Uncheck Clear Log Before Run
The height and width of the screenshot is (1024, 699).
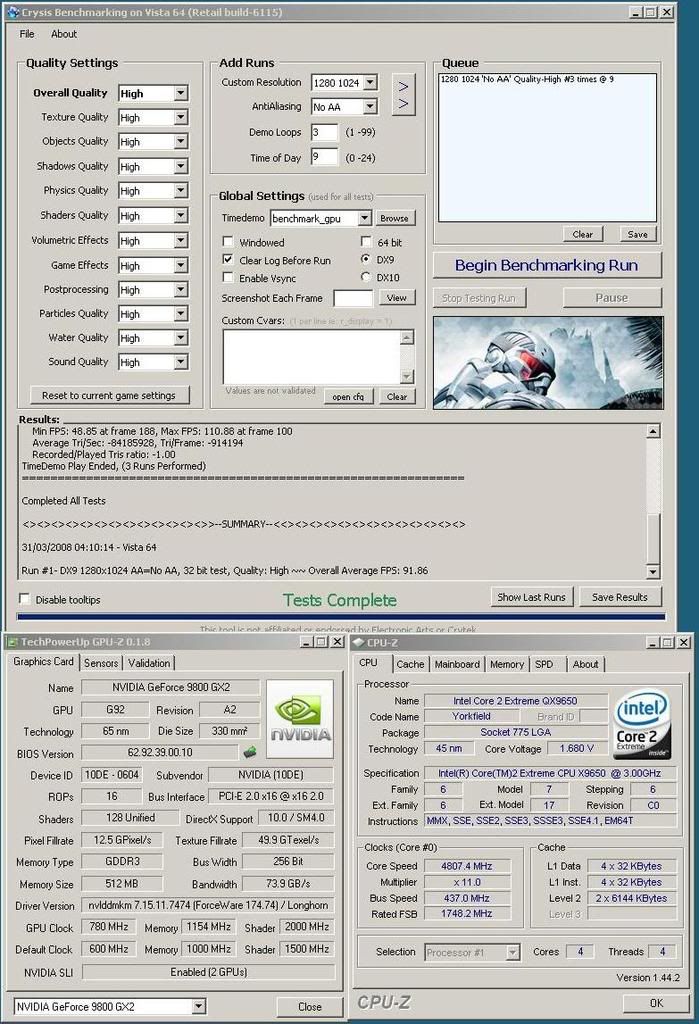(228, 259)
